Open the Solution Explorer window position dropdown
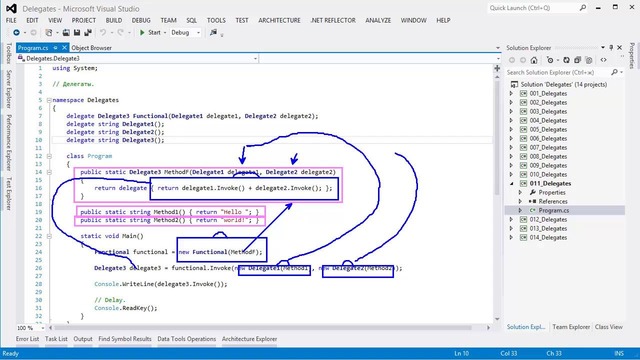The height and width of the screenshot is (360, 640). point(602,48)
